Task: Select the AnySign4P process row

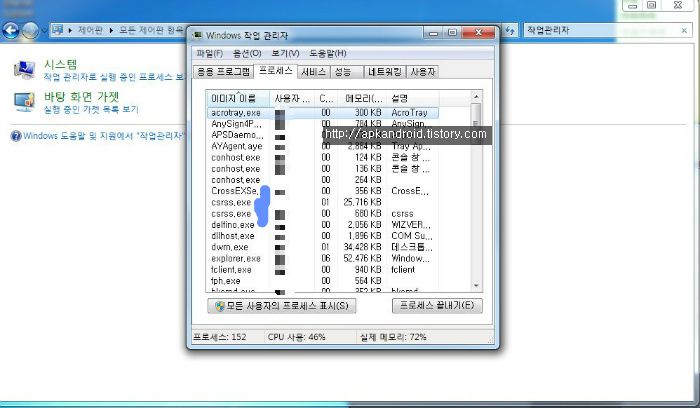Action: (x=322, y=124)
